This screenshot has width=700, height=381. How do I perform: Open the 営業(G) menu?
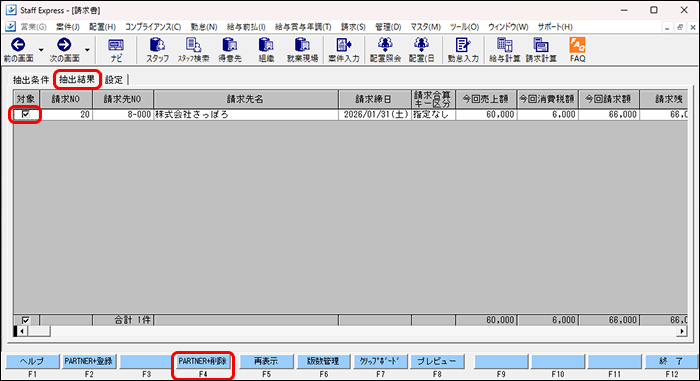click(x=33, y=27)
